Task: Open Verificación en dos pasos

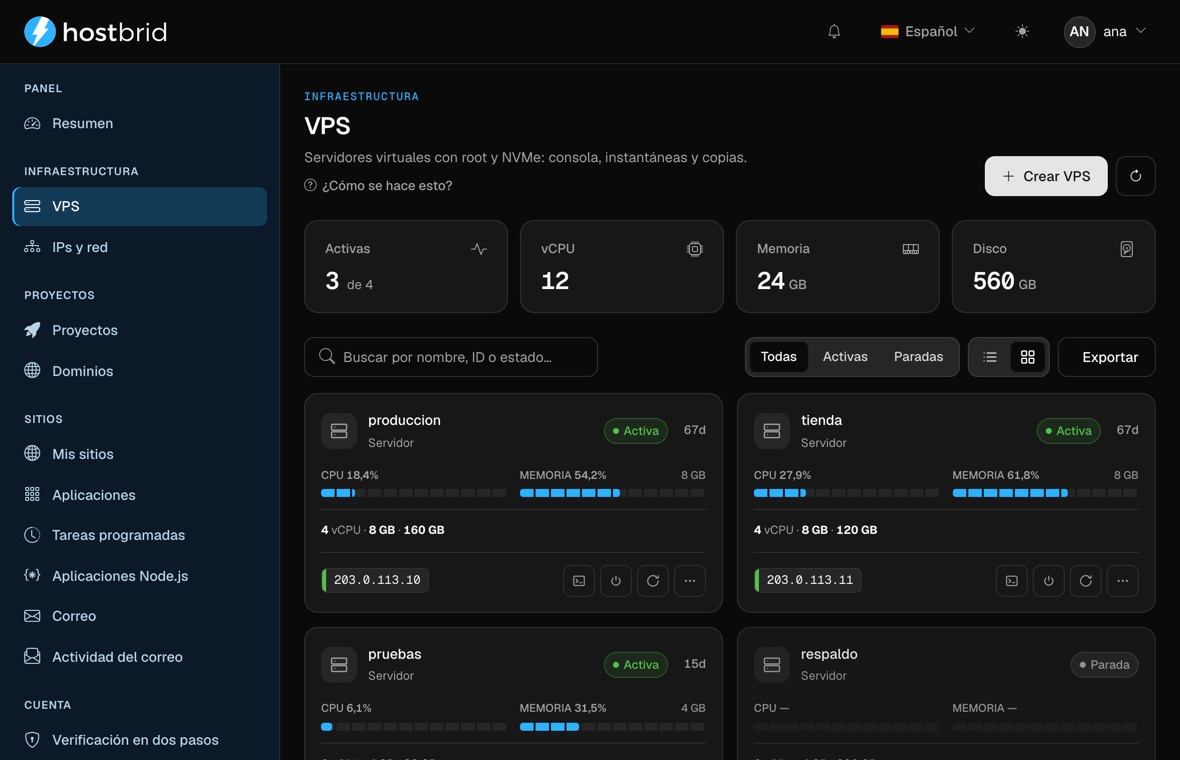Action: [139, 740]
